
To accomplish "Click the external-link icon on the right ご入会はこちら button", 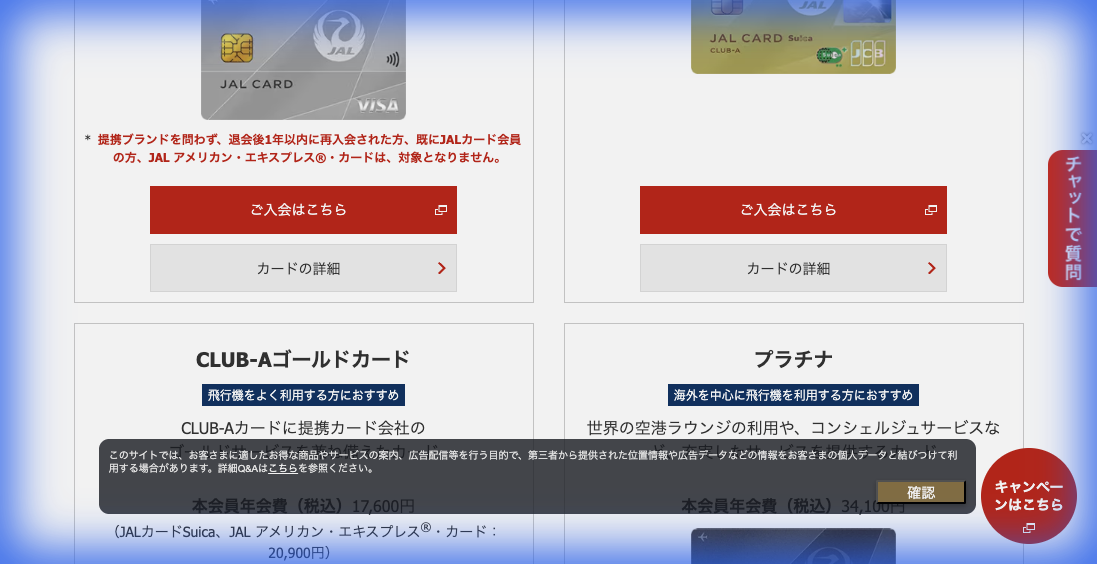I will click(x=930, y=210).
